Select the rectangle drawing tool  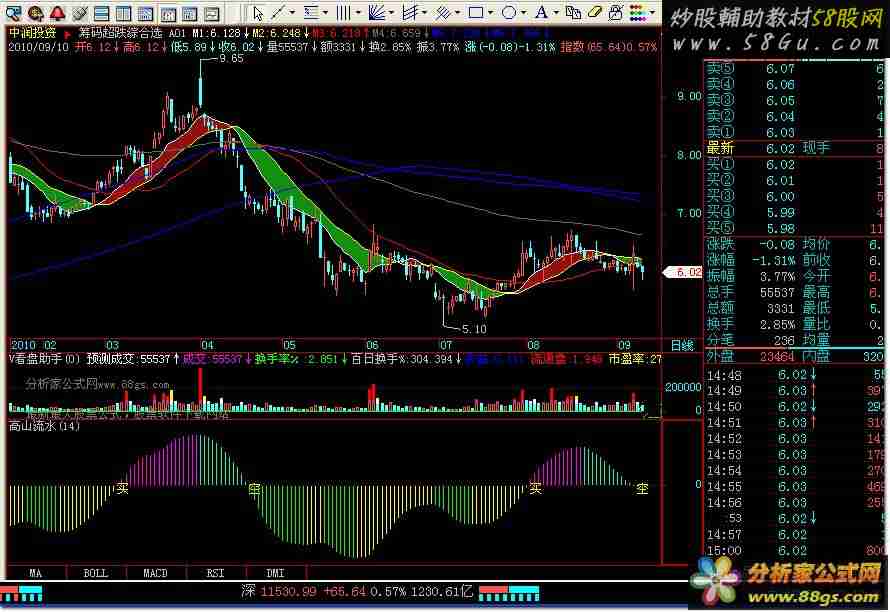click(x=475, y=13)
